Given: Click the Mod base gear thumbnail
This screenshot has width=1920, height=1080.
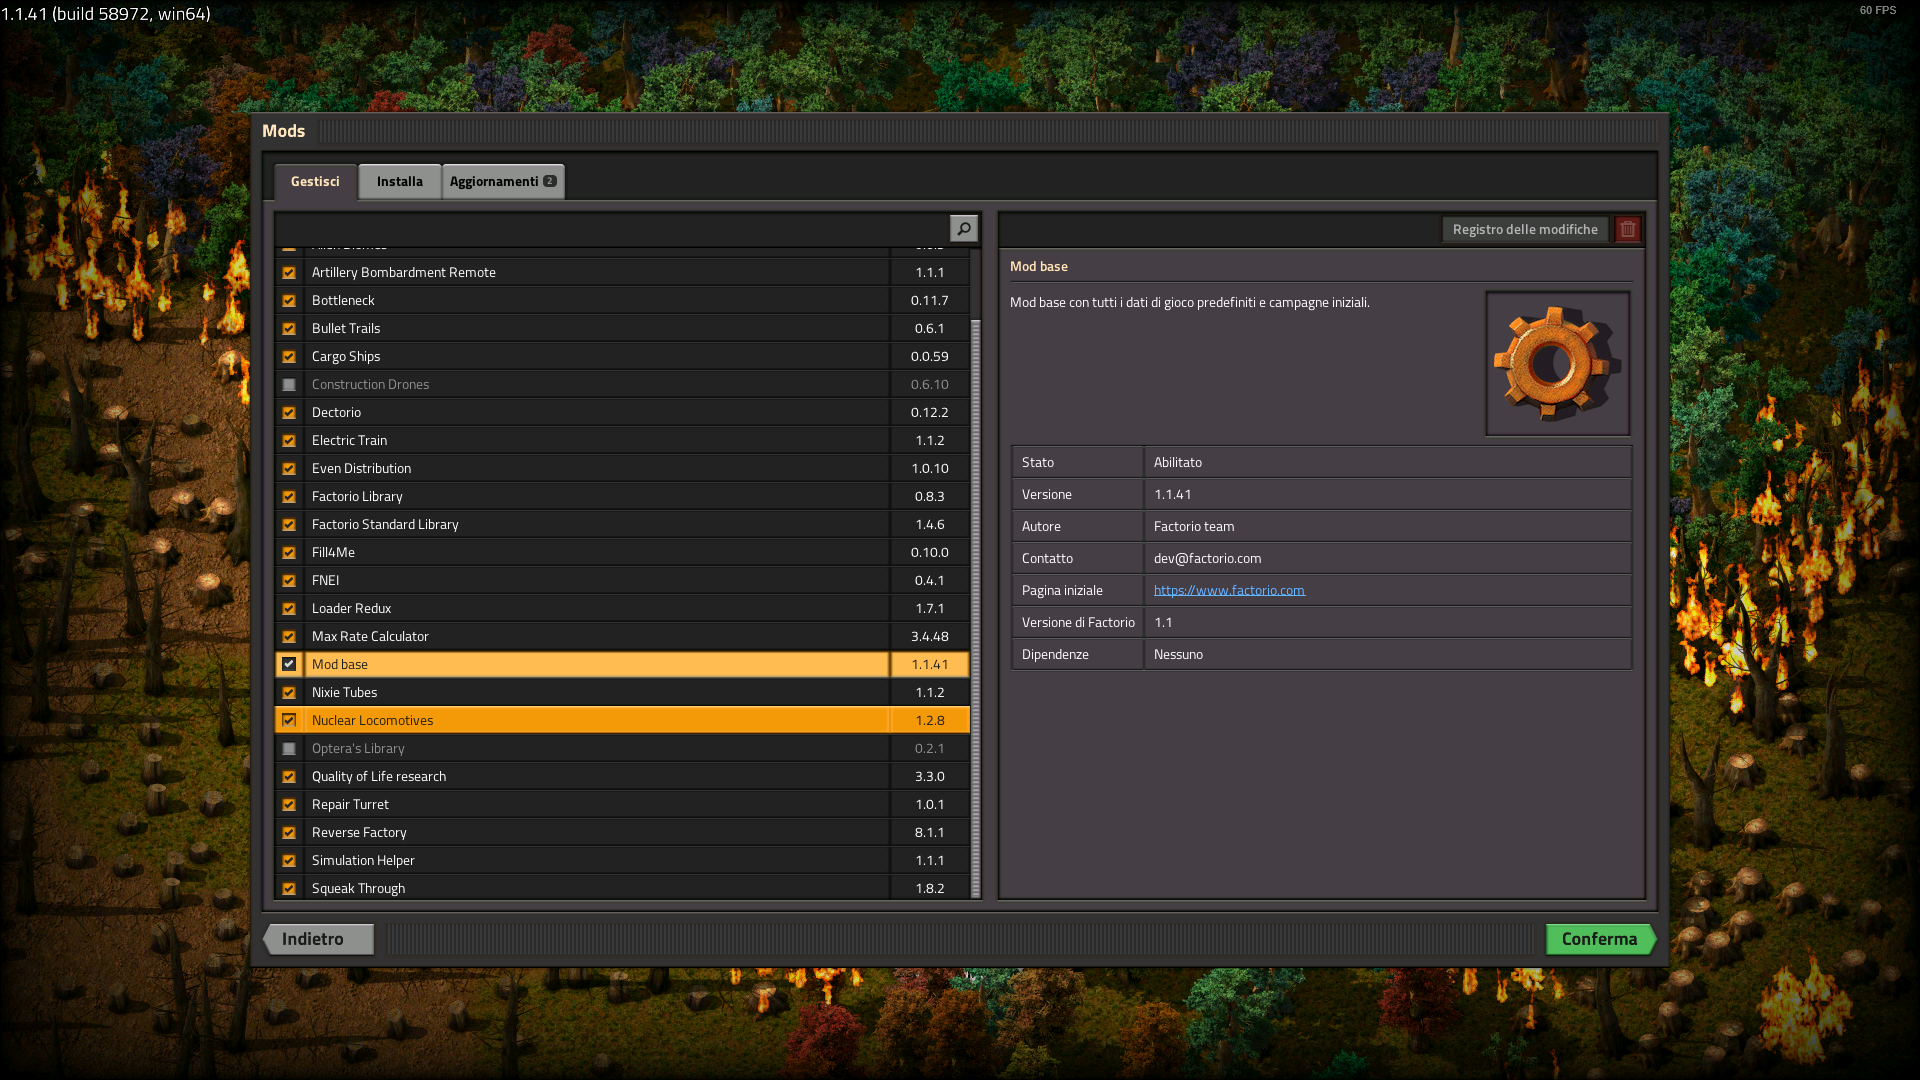Looking at the screenshot, I should point(1557,363).
